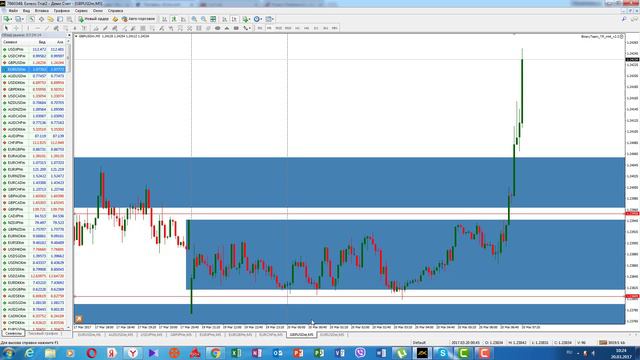Select USDJPYm in Market Watch

point(33,49)
